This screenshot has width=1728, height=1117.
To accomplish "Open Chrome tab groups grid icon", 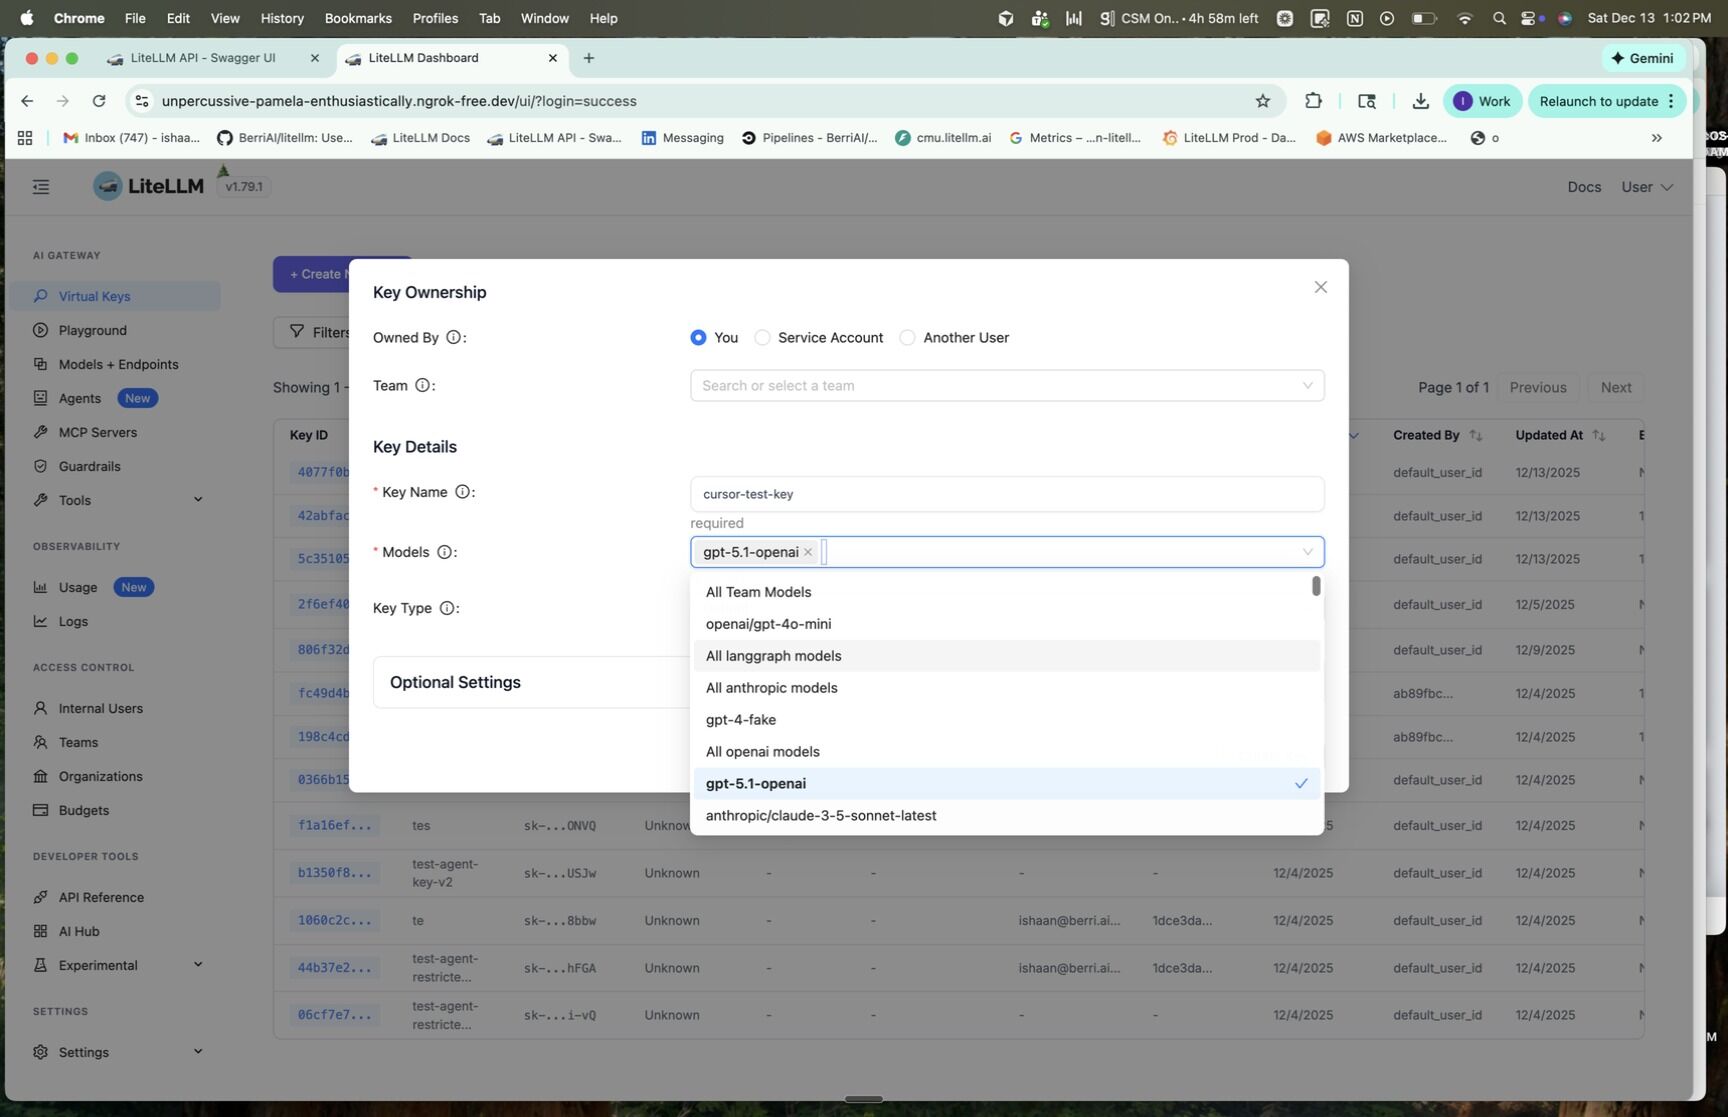I will pos(25,138).
